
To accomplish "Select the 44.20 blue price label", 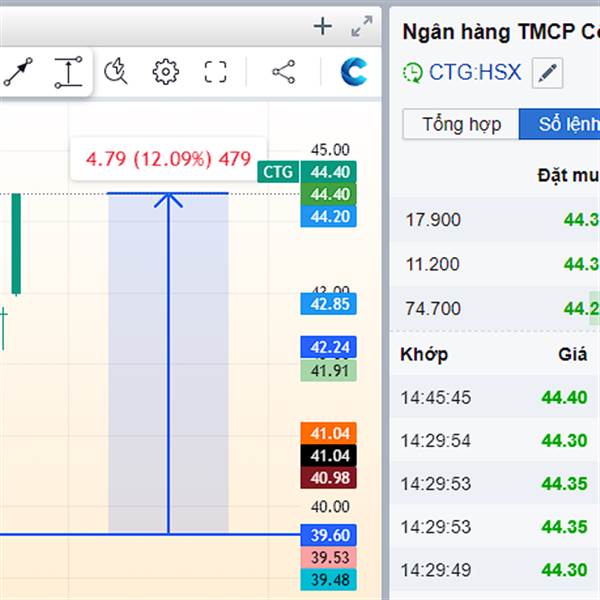I will [328, 217].
